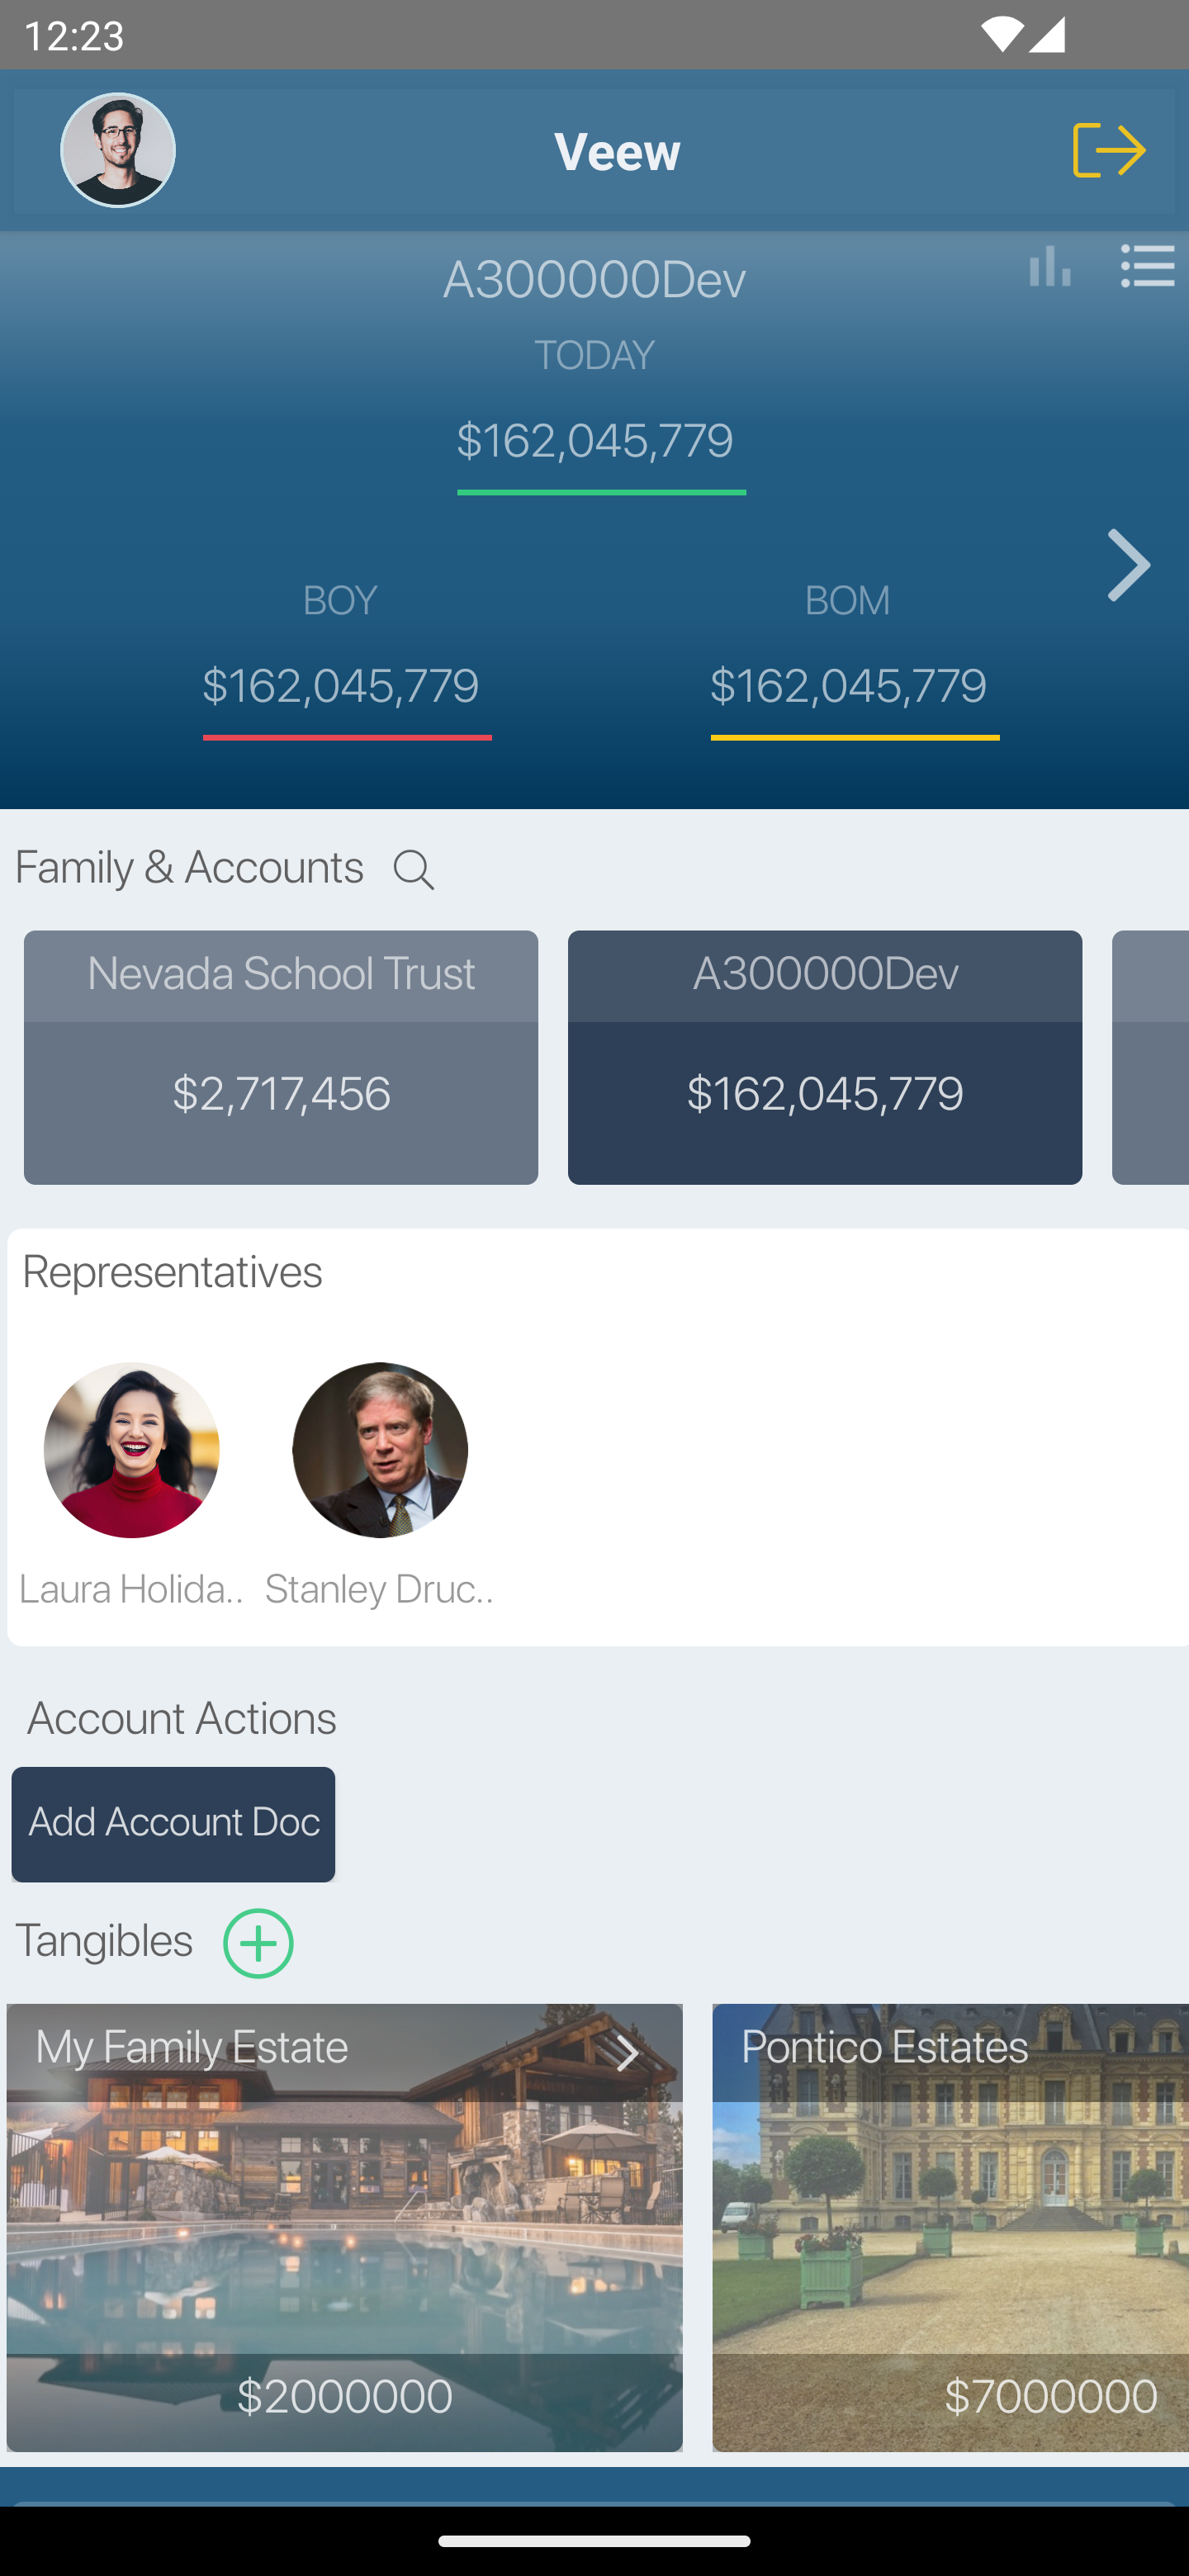Switch to list view
The image size is (1189, 2576).
1147,267
